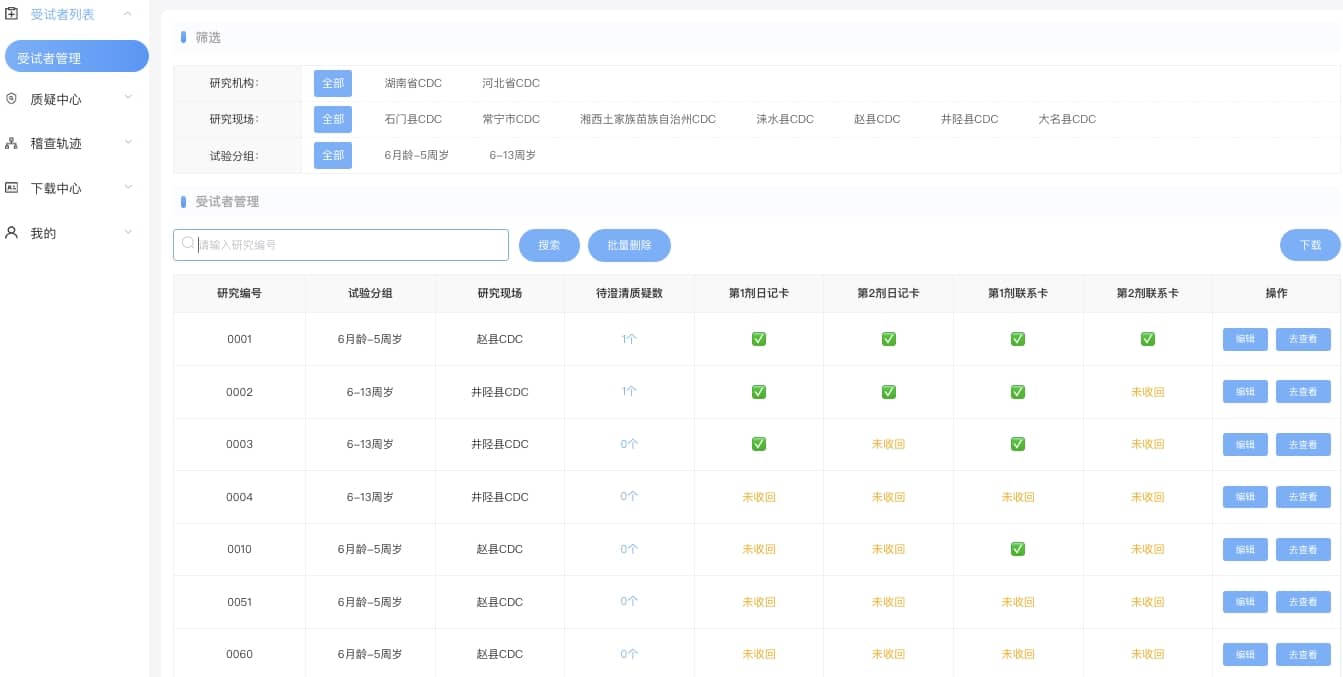The image size is (1343, 677).
Task: Click 第1剂联系卡 checkmark for subject 0010
Action: point(1018,549)
